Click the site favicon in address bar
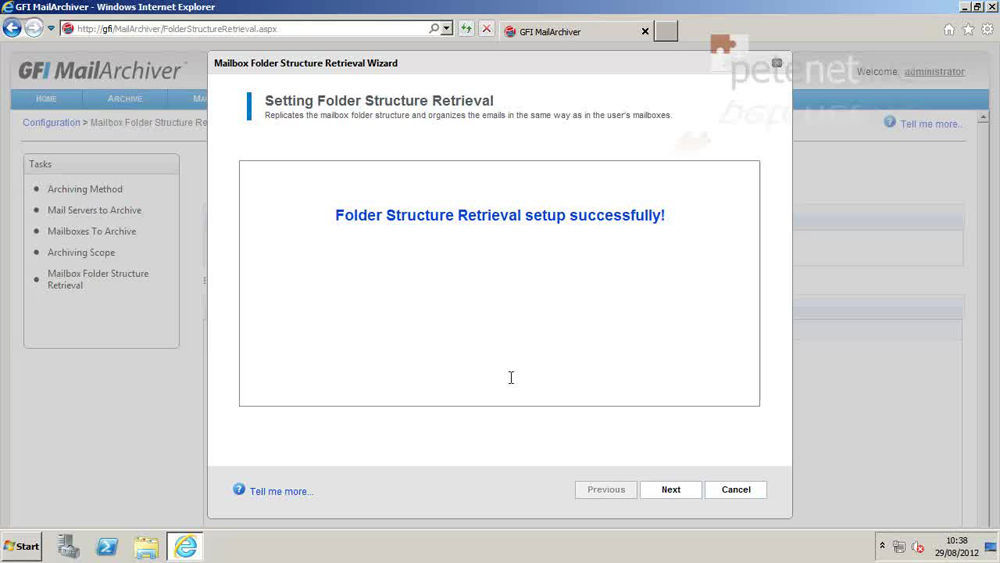 pyautogui.click(x=68, y=29)
